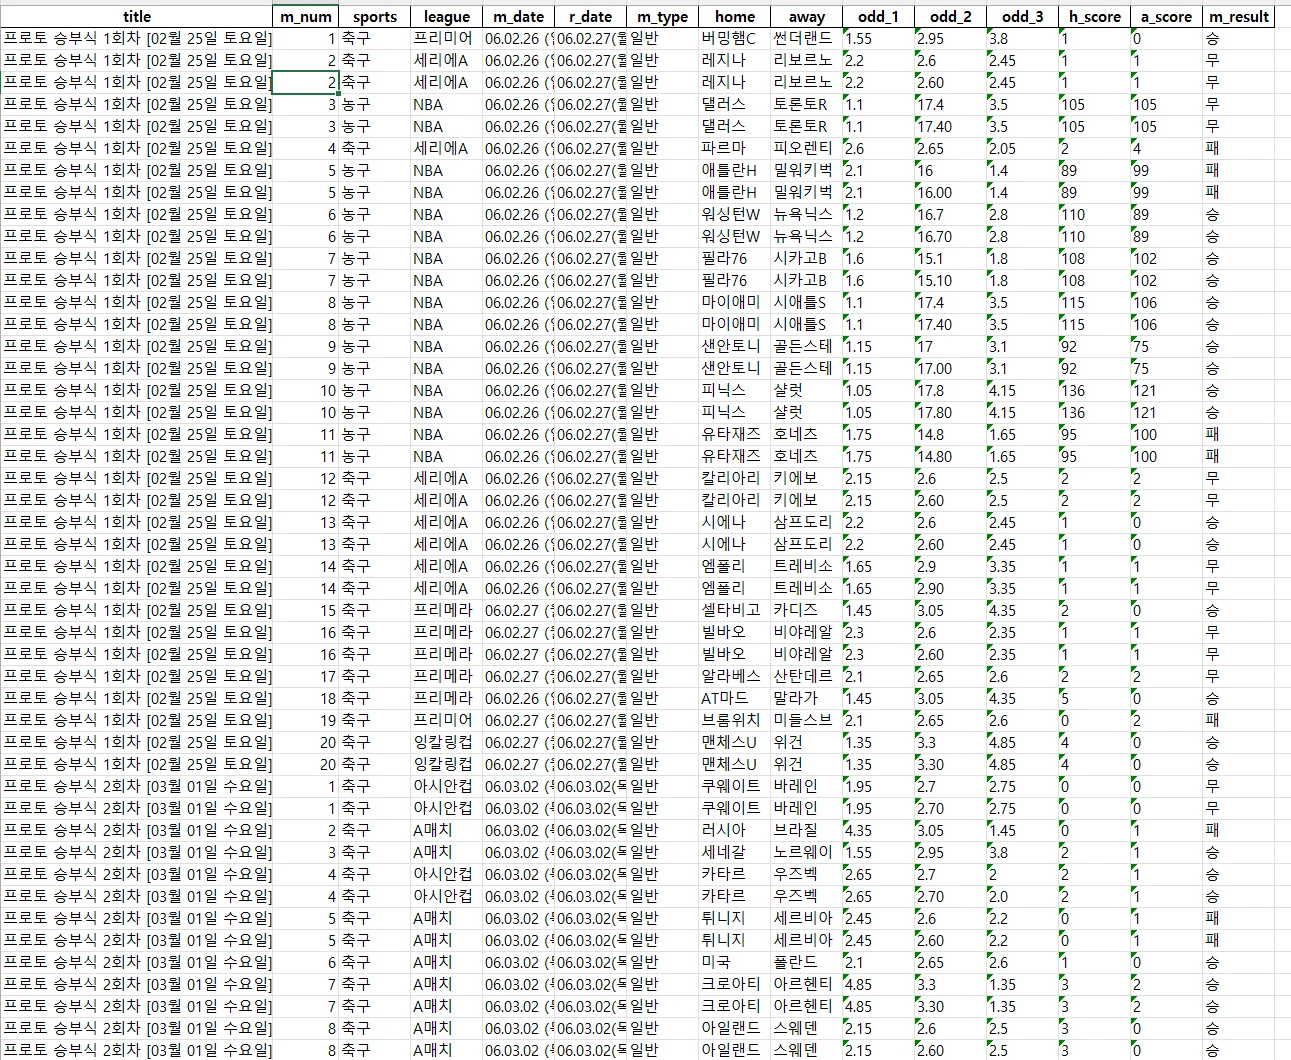Click the odd_3 column header

point(1022,16)
